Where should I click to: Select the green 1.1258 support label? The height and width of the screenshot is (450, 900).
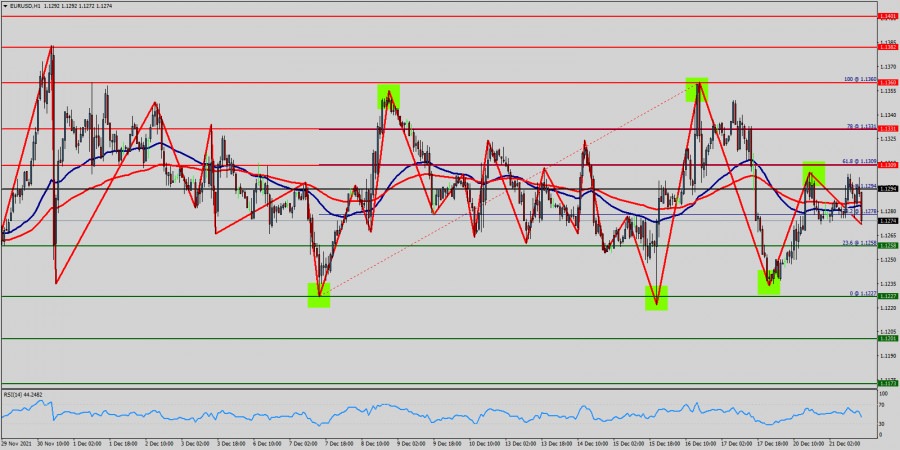887,245
